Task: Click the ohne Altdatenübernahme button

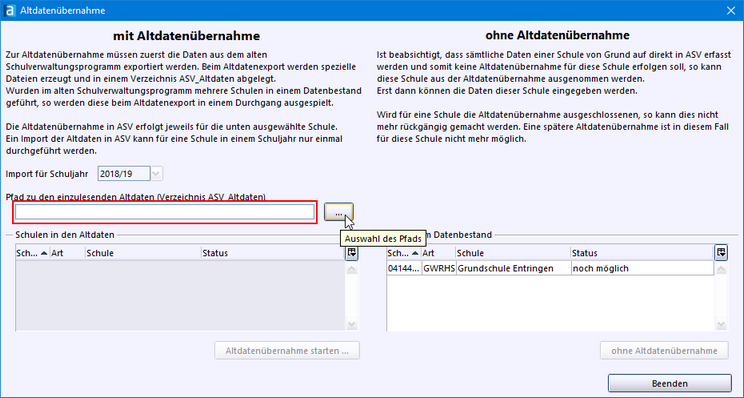Action: [664, 351]
